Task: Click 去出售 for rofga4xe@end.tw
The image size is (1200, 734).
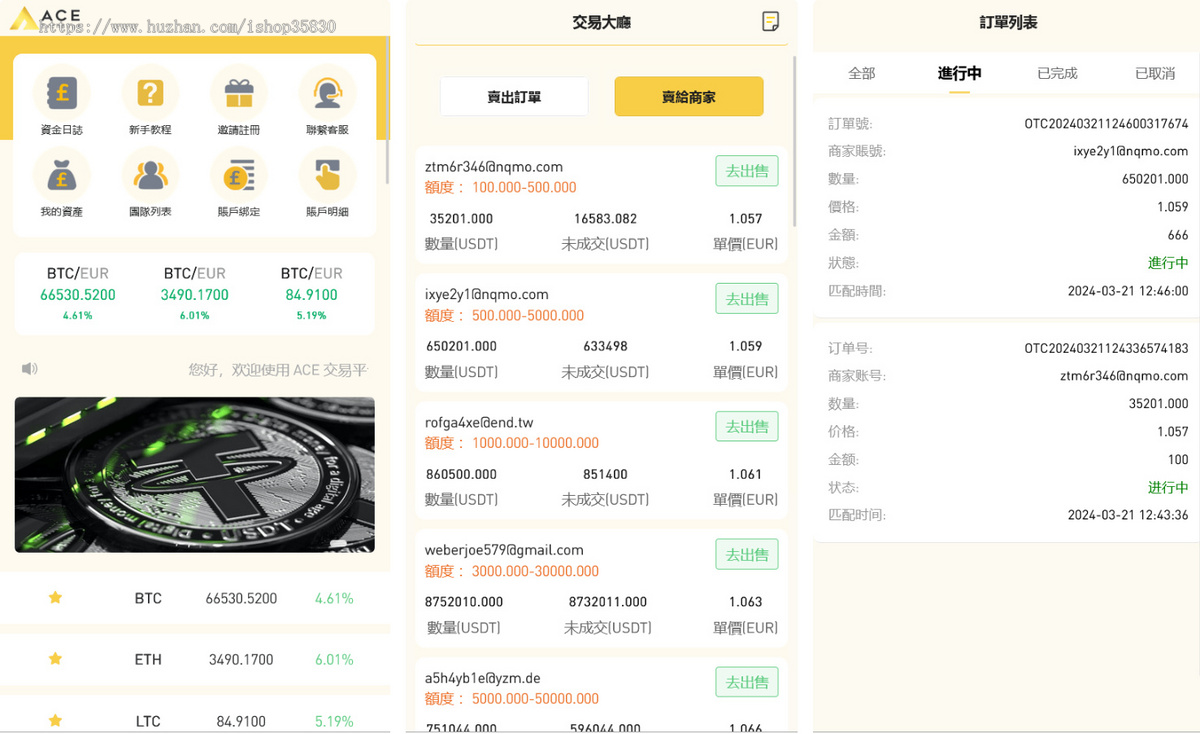Action: 747,427
